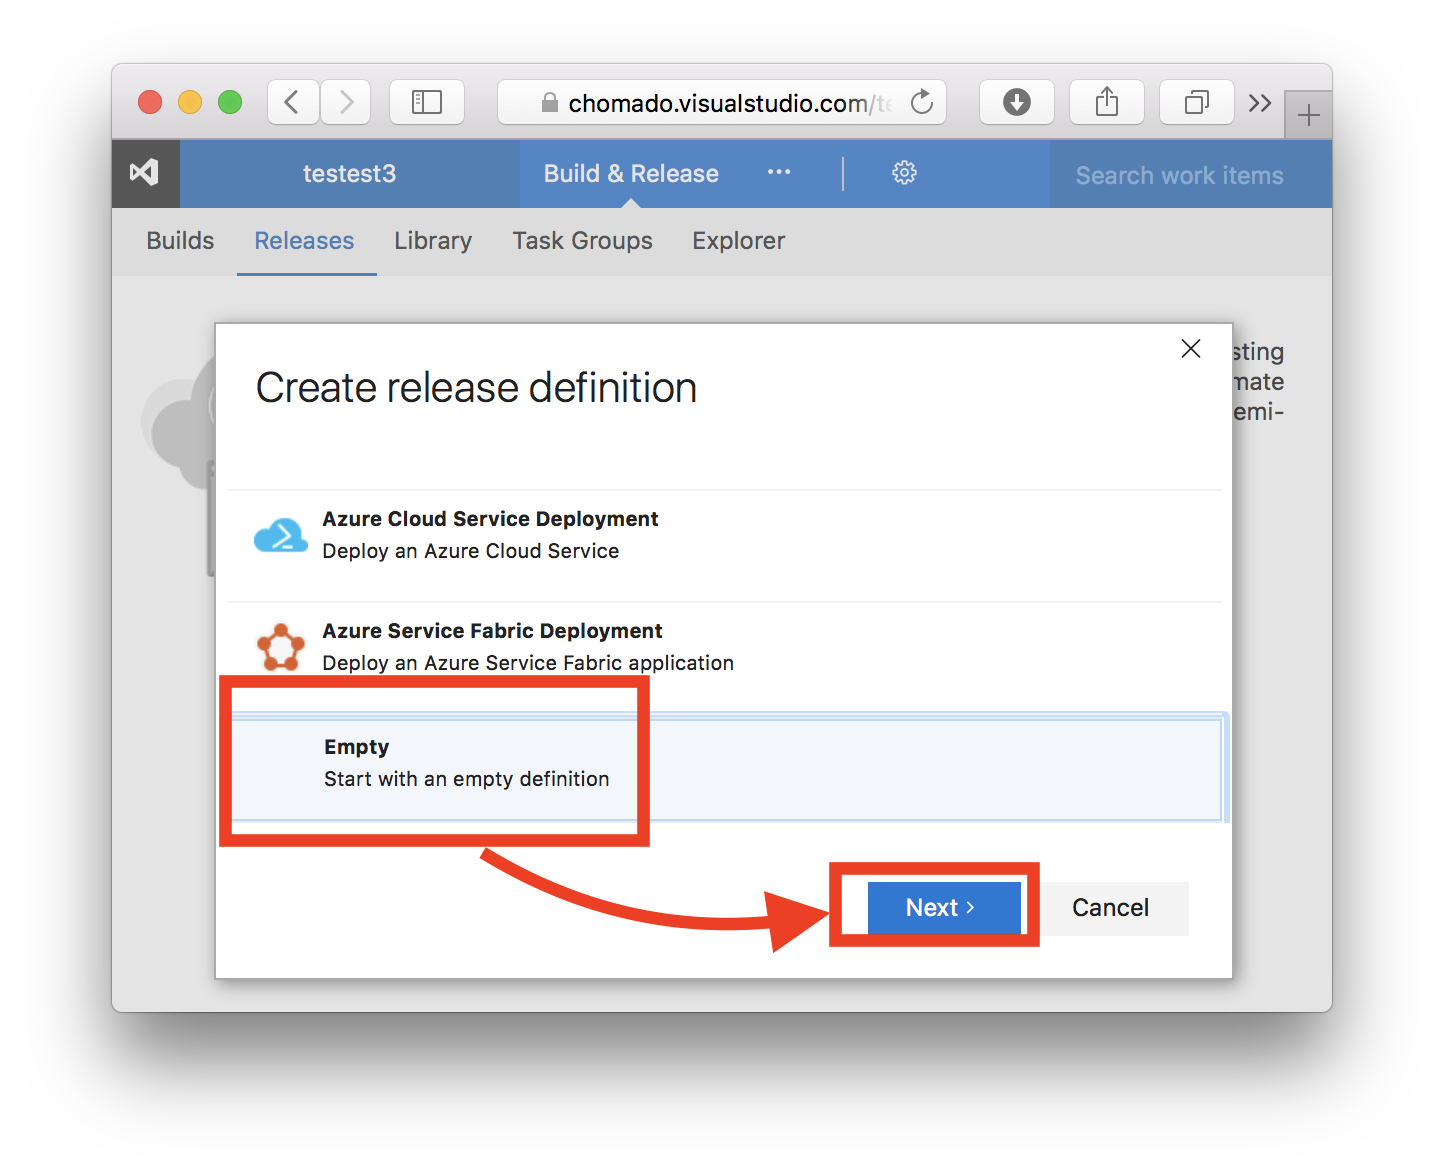Close the Create release definition dialog

[x=1191, y=349]
